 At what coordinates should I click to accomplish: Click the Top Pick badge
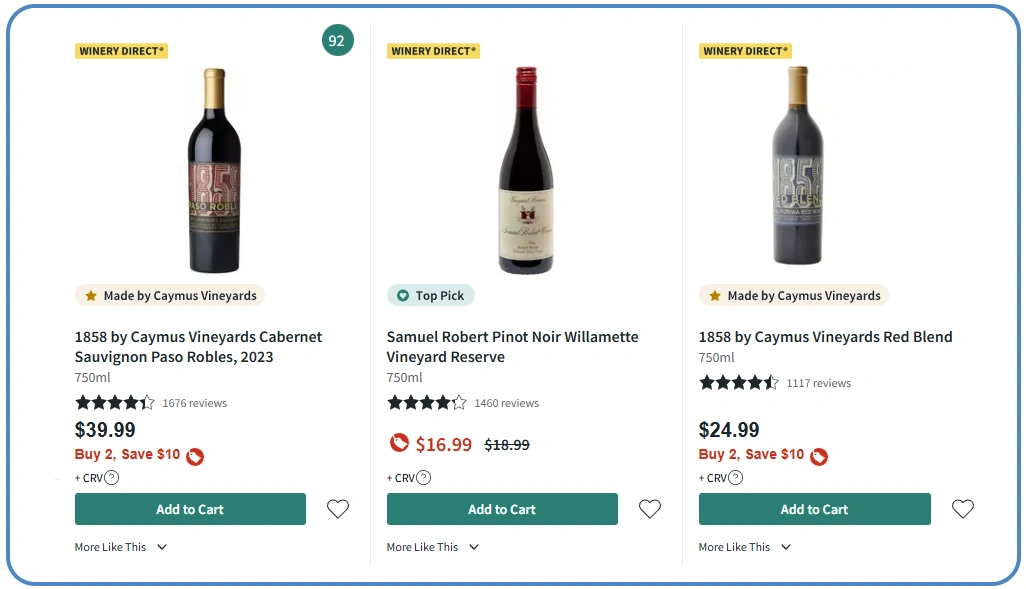(431, 295)
